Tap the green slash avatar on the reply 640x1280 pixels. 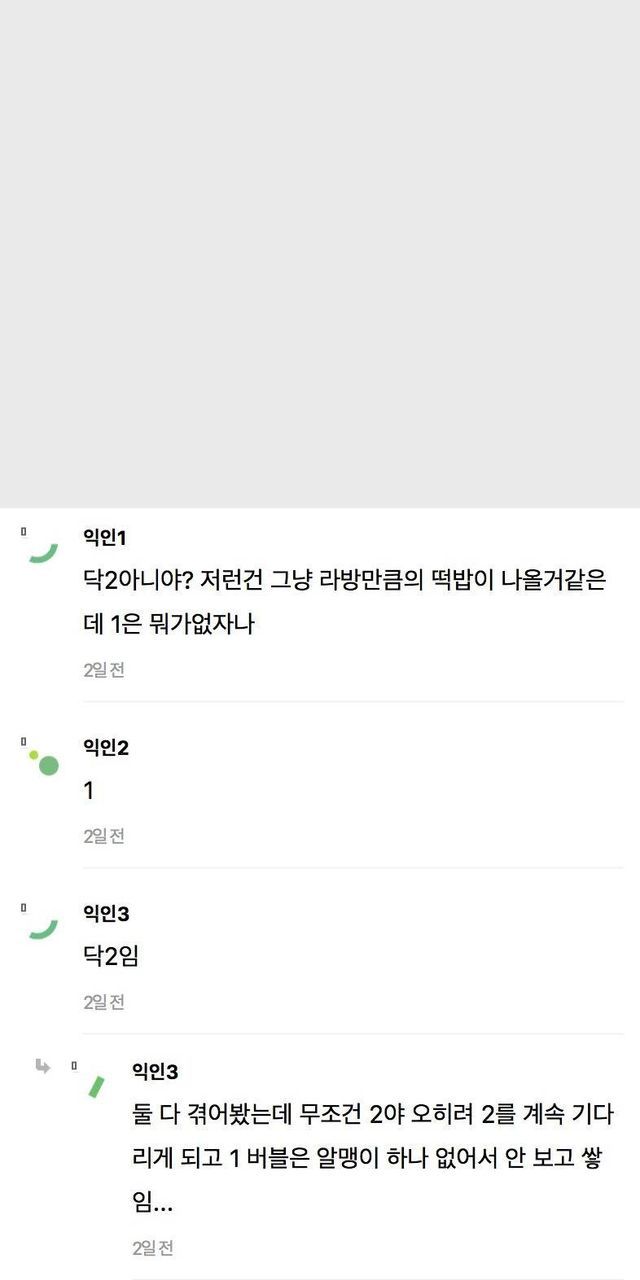(x=96, y=1087)
